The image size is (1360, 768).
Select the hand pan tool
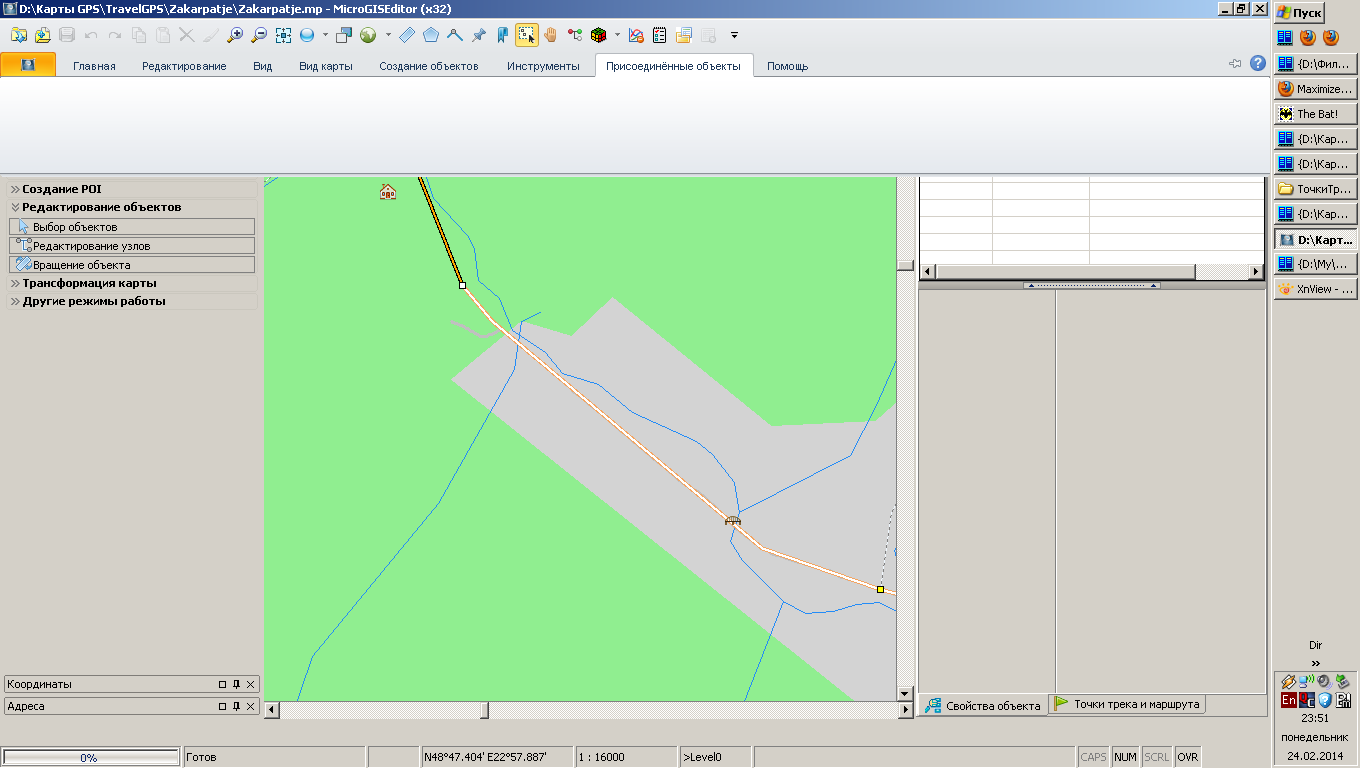[550, 35]
